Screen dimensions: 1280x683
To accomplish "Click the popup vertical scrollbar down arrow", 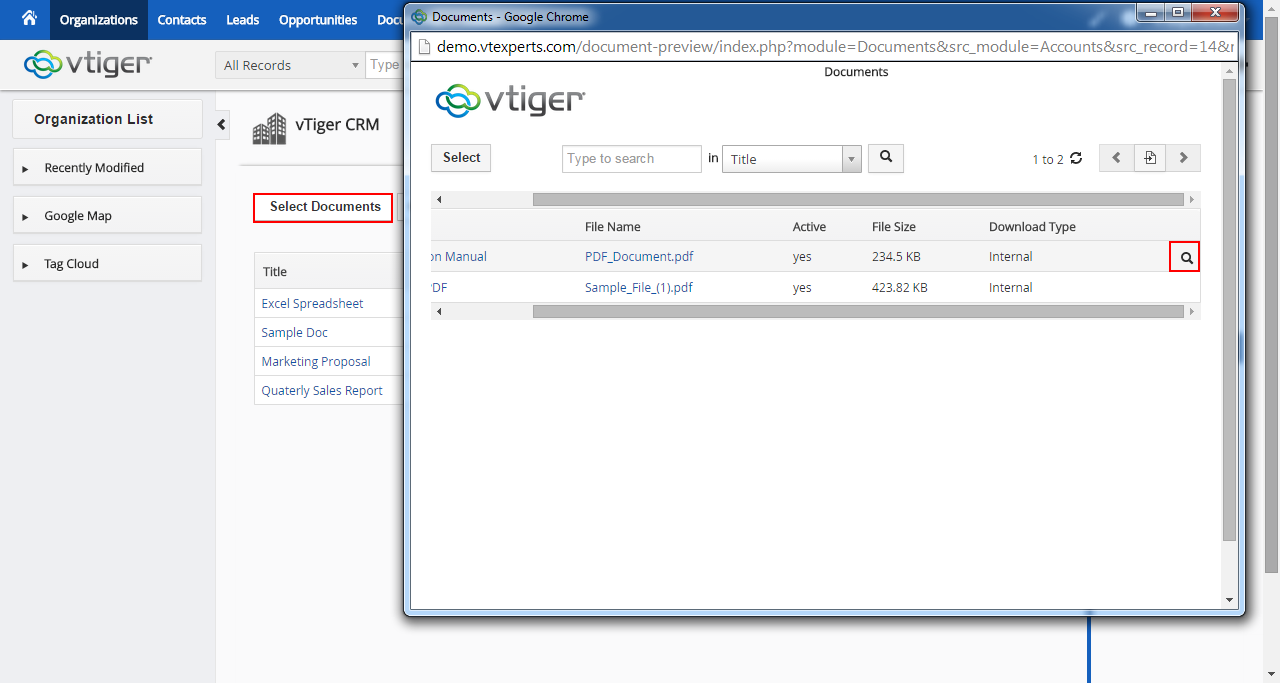I will coord(1230,600).
